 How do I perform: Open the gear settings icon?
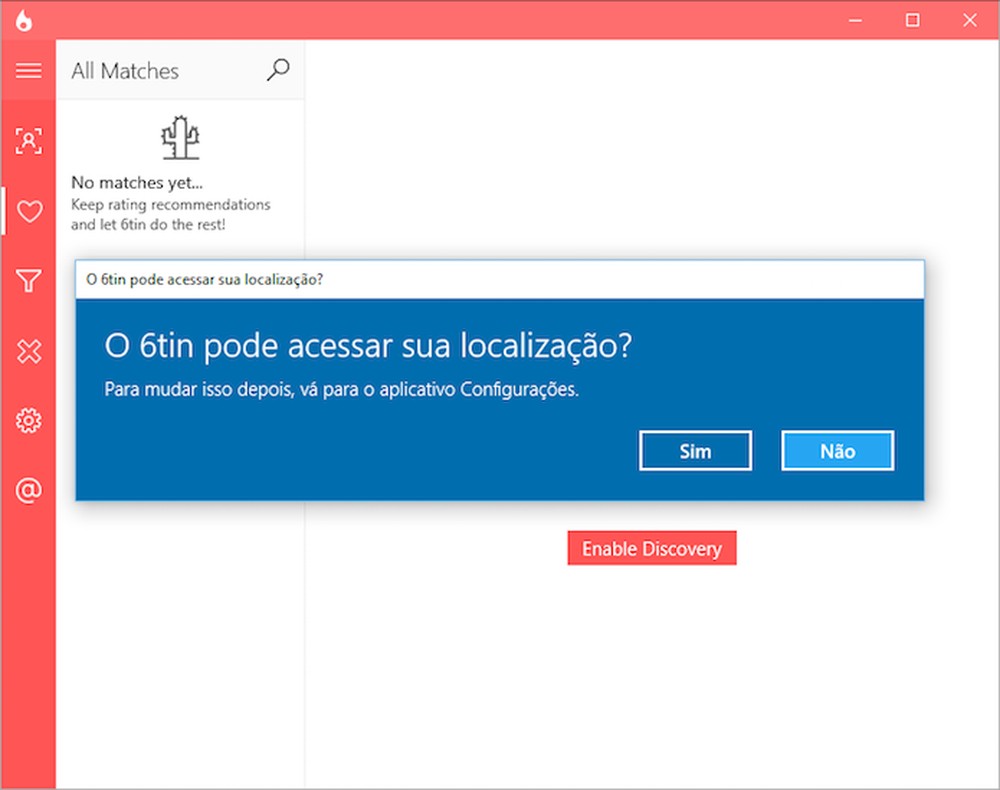point(29,421)
